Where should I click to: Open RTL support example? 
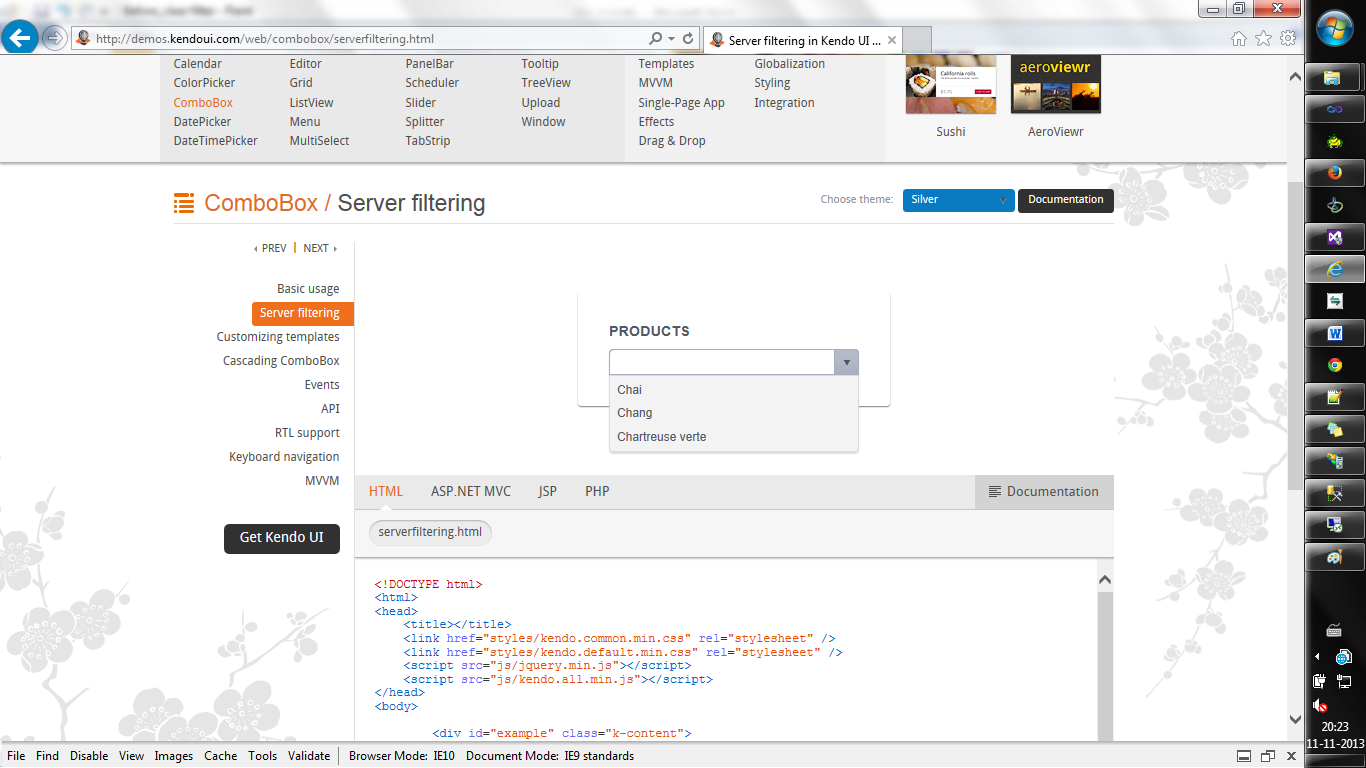307,433
